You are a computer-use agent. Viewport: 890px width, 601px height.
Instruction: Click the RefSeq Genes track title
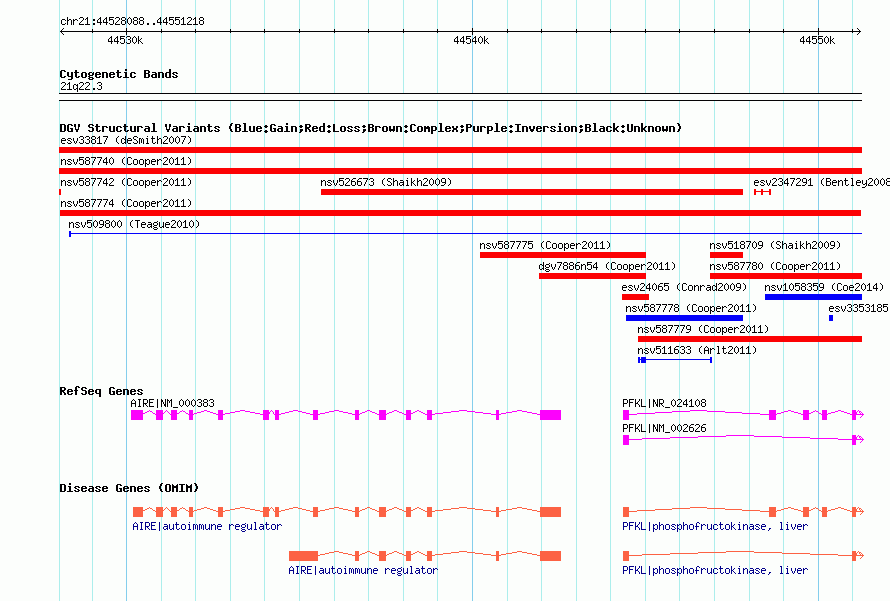tap(101, 391)
